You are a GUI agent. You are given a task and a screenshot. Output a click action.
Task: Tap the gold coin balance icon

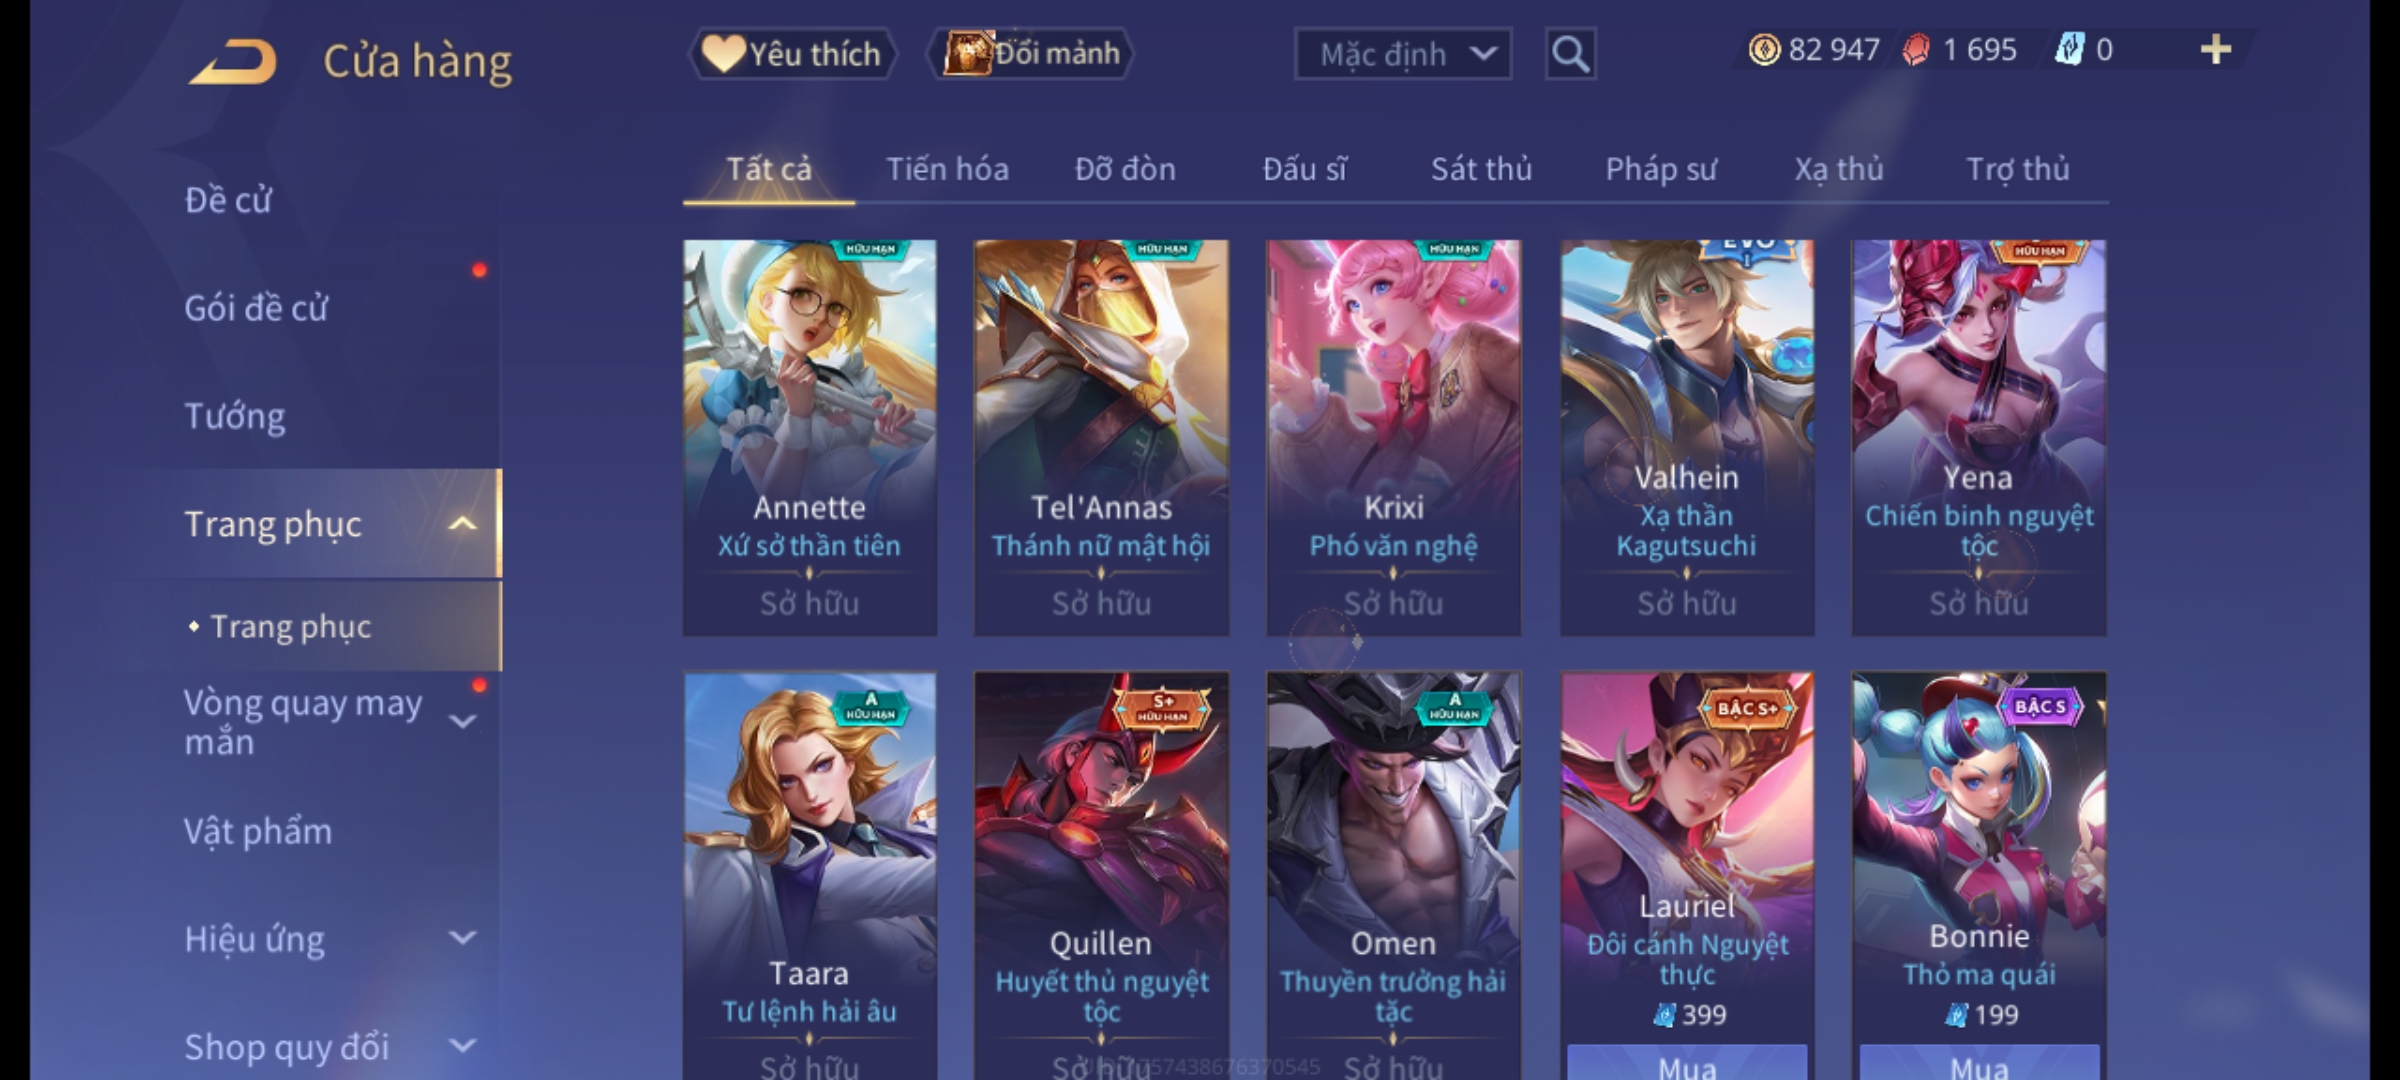1764,50
